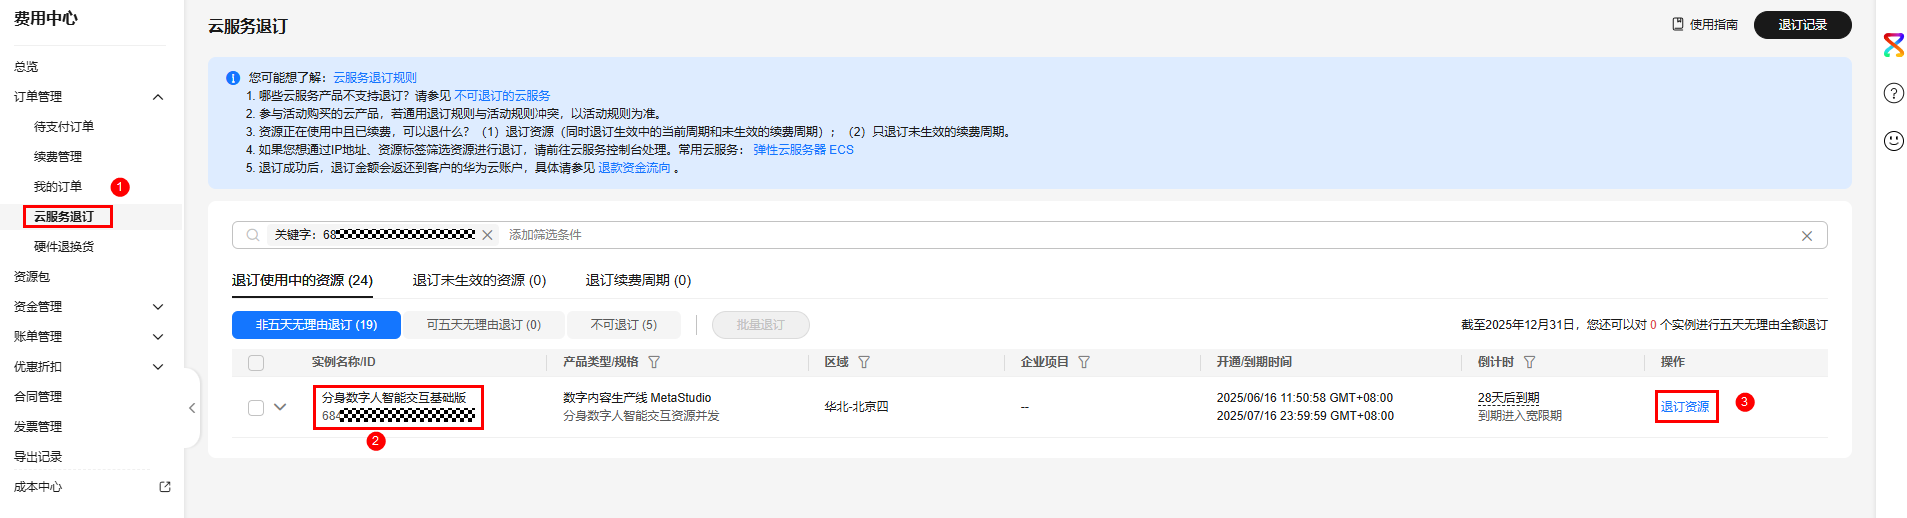Open the 产品类型/规格 column filter icon
Image resolution: width=1907 pixels, height=518 pixels.
[654, 362]
